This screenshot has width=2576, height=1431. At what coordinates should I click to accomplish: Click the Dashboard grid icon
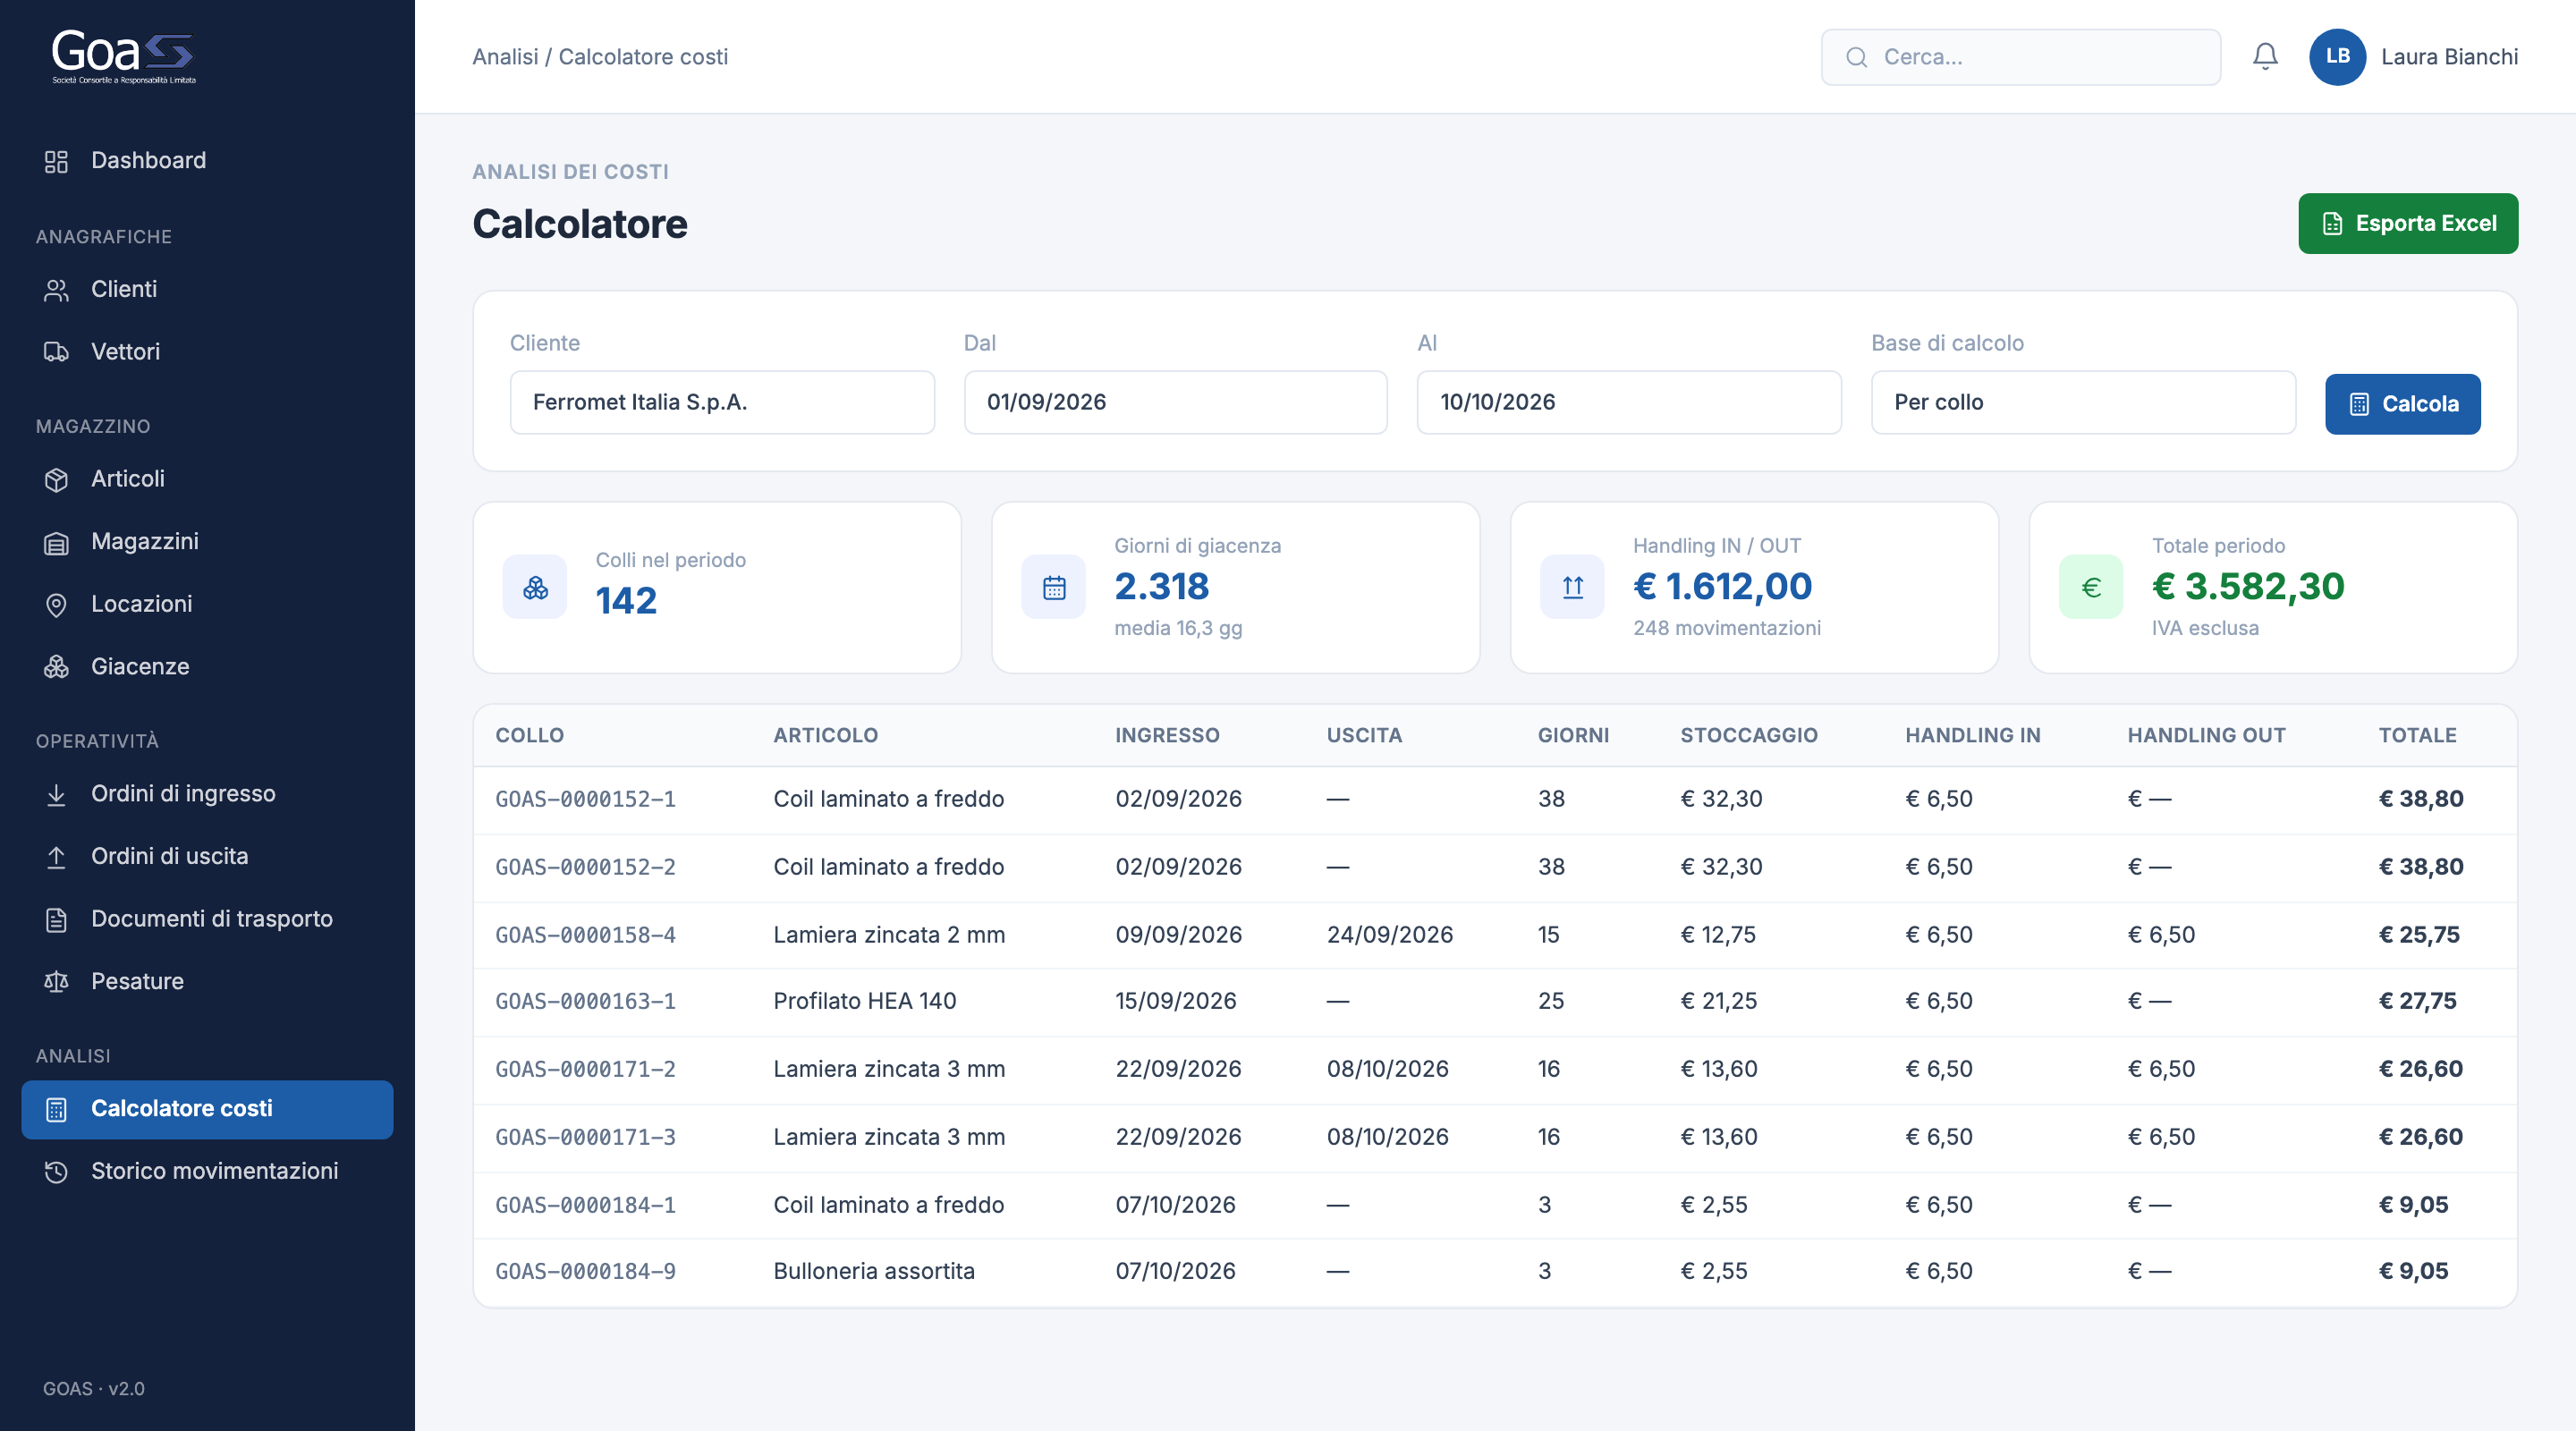click(56, 161)
